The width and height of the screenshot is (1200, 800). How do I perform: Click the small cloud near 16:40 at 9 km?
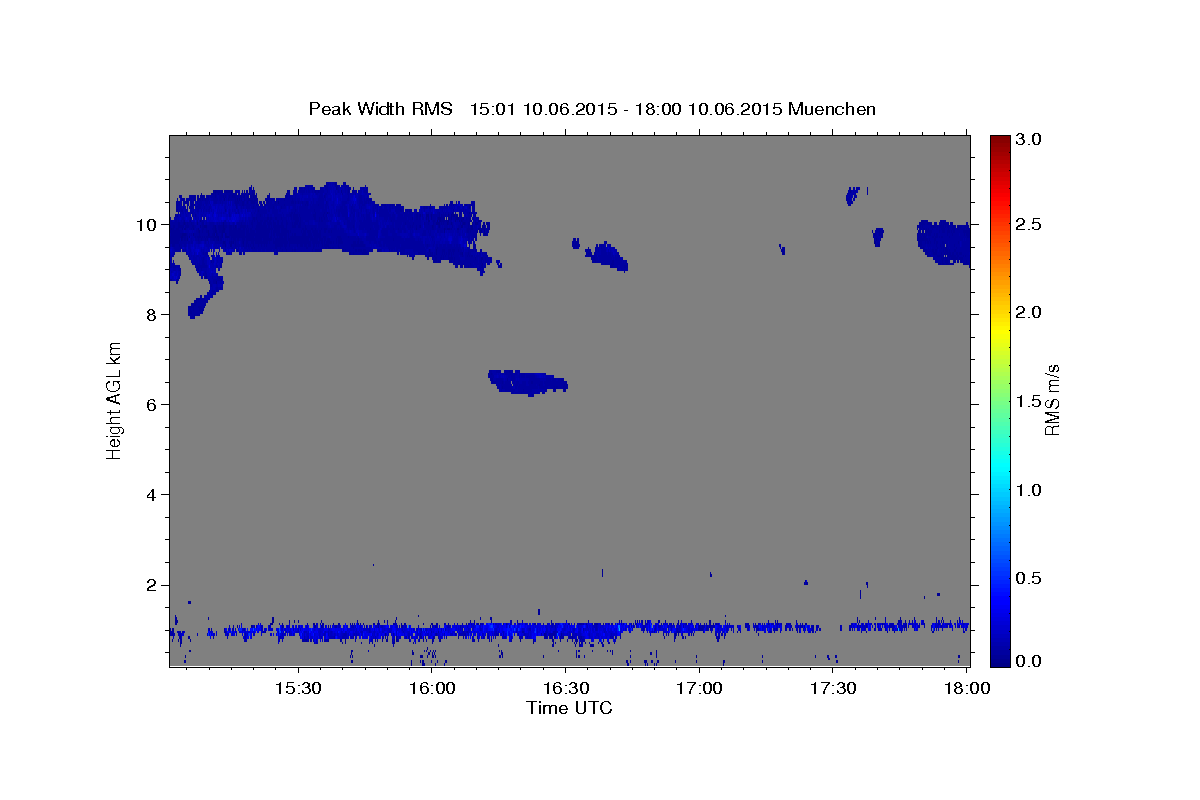(607, 256)
